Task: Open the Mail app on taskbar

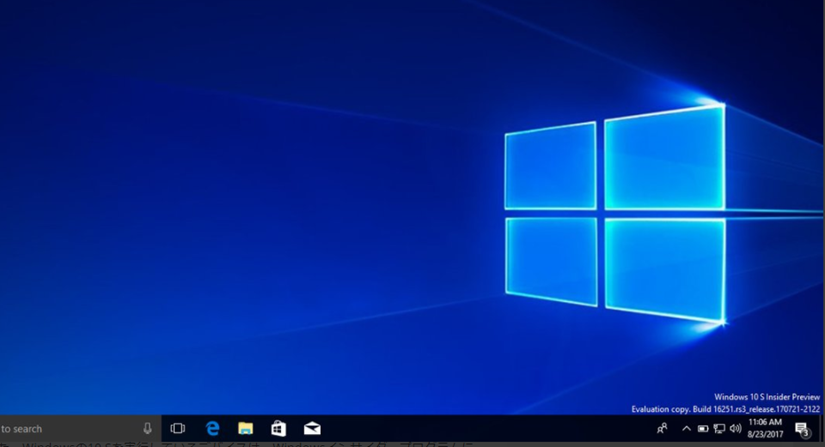Action: [x=312, y=429]
